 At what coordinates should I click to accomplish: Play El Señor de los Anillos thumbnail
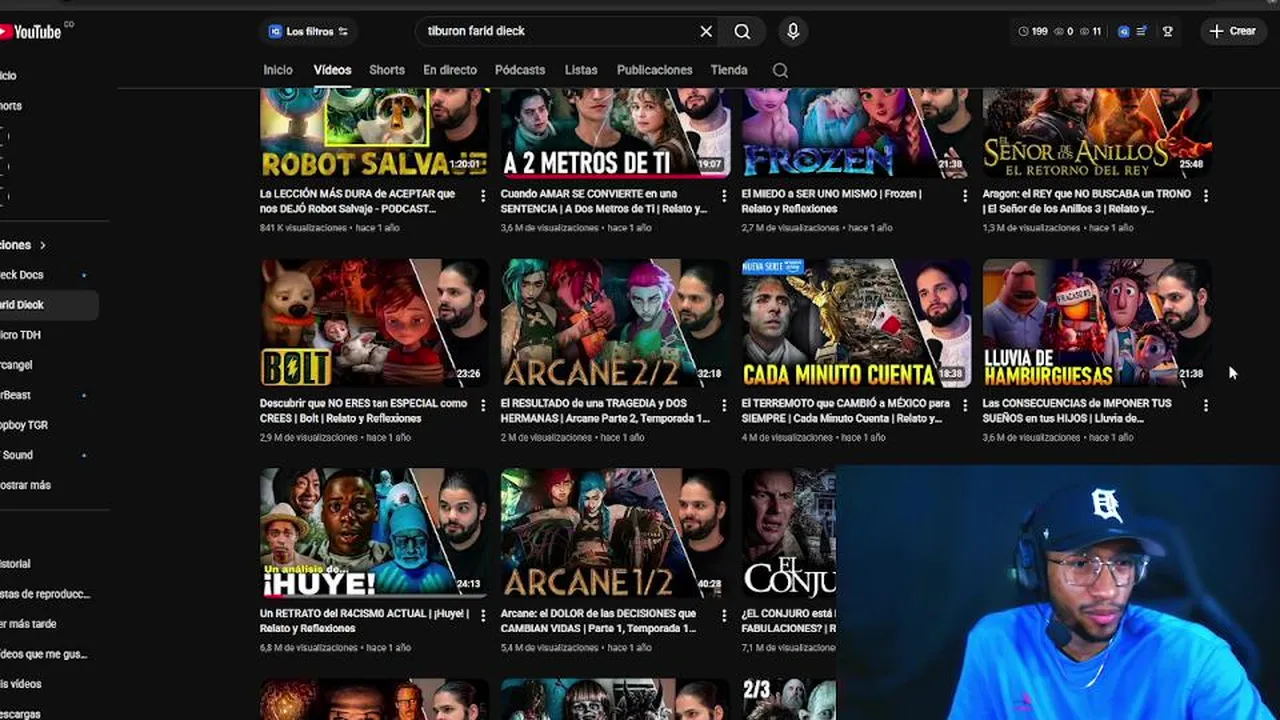(1097, 133)
